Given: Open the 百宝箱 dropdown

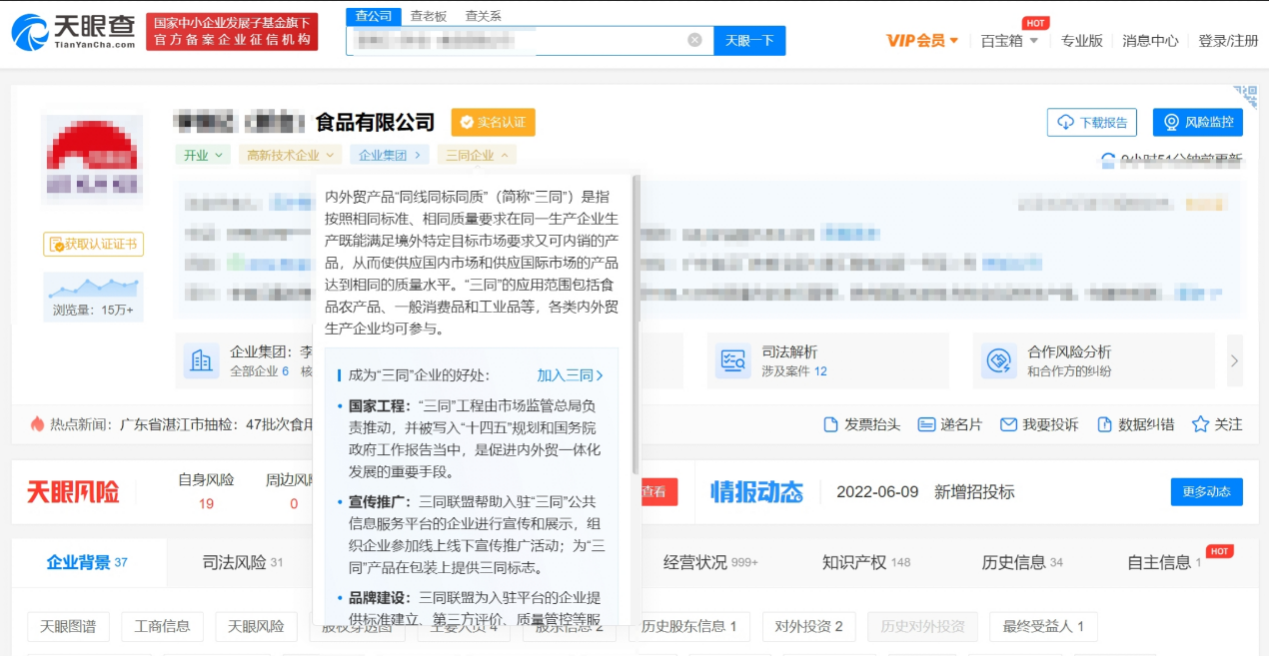Looking at the screenshot, I should 1009,41.
